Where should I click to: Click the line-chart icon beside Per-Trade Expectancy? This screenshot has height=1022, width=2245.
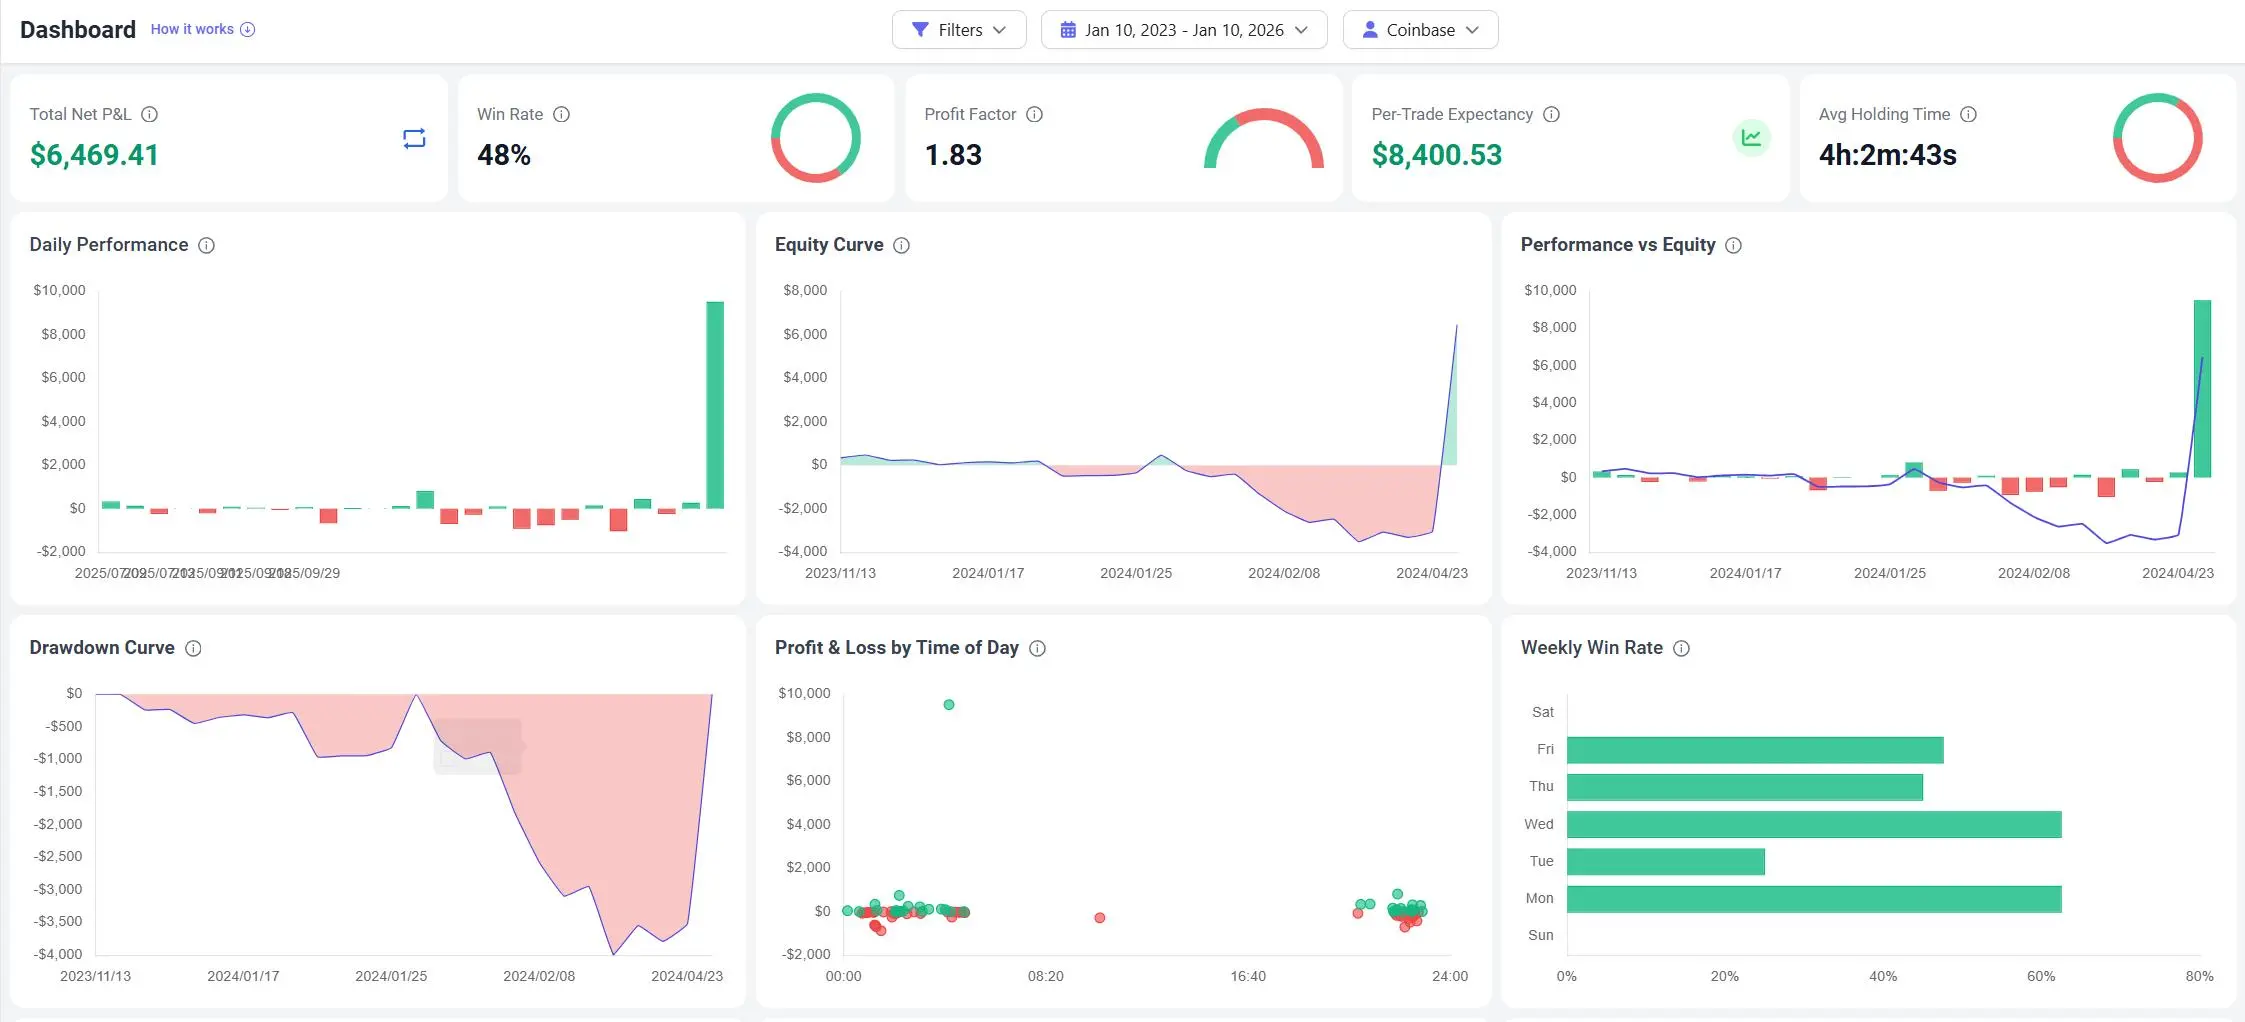[x=1751, y=137]
